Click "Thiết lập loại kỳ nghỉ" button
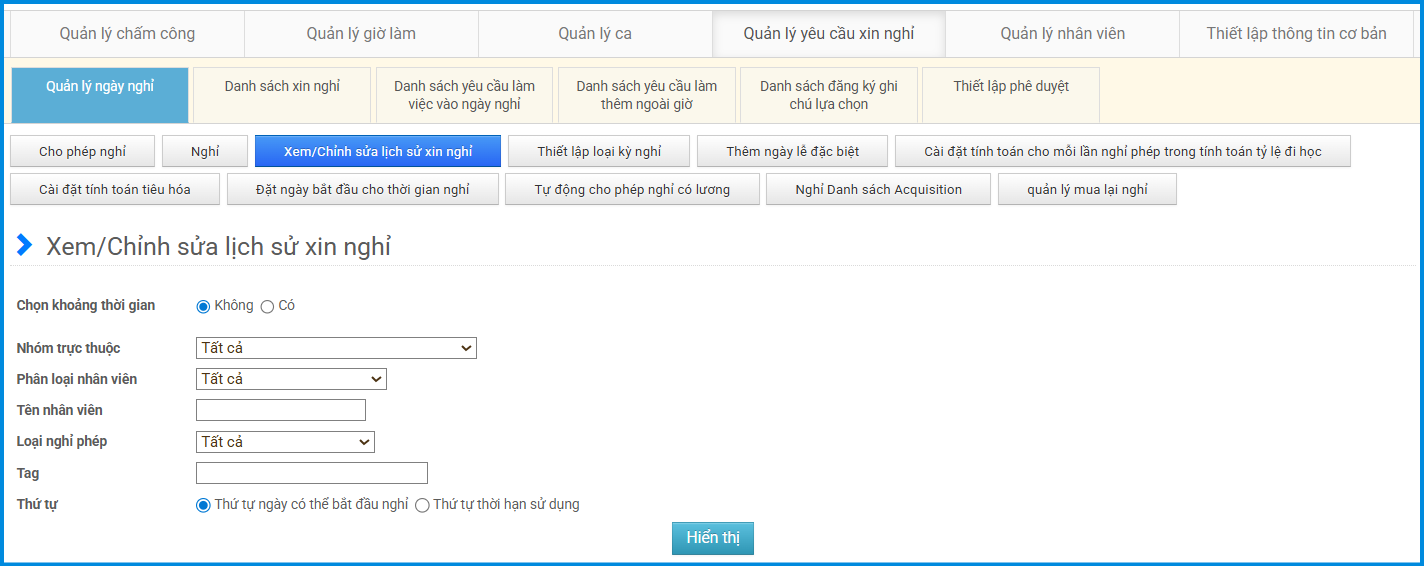This screenshot has height=566, width=1424. coord(599,152)
